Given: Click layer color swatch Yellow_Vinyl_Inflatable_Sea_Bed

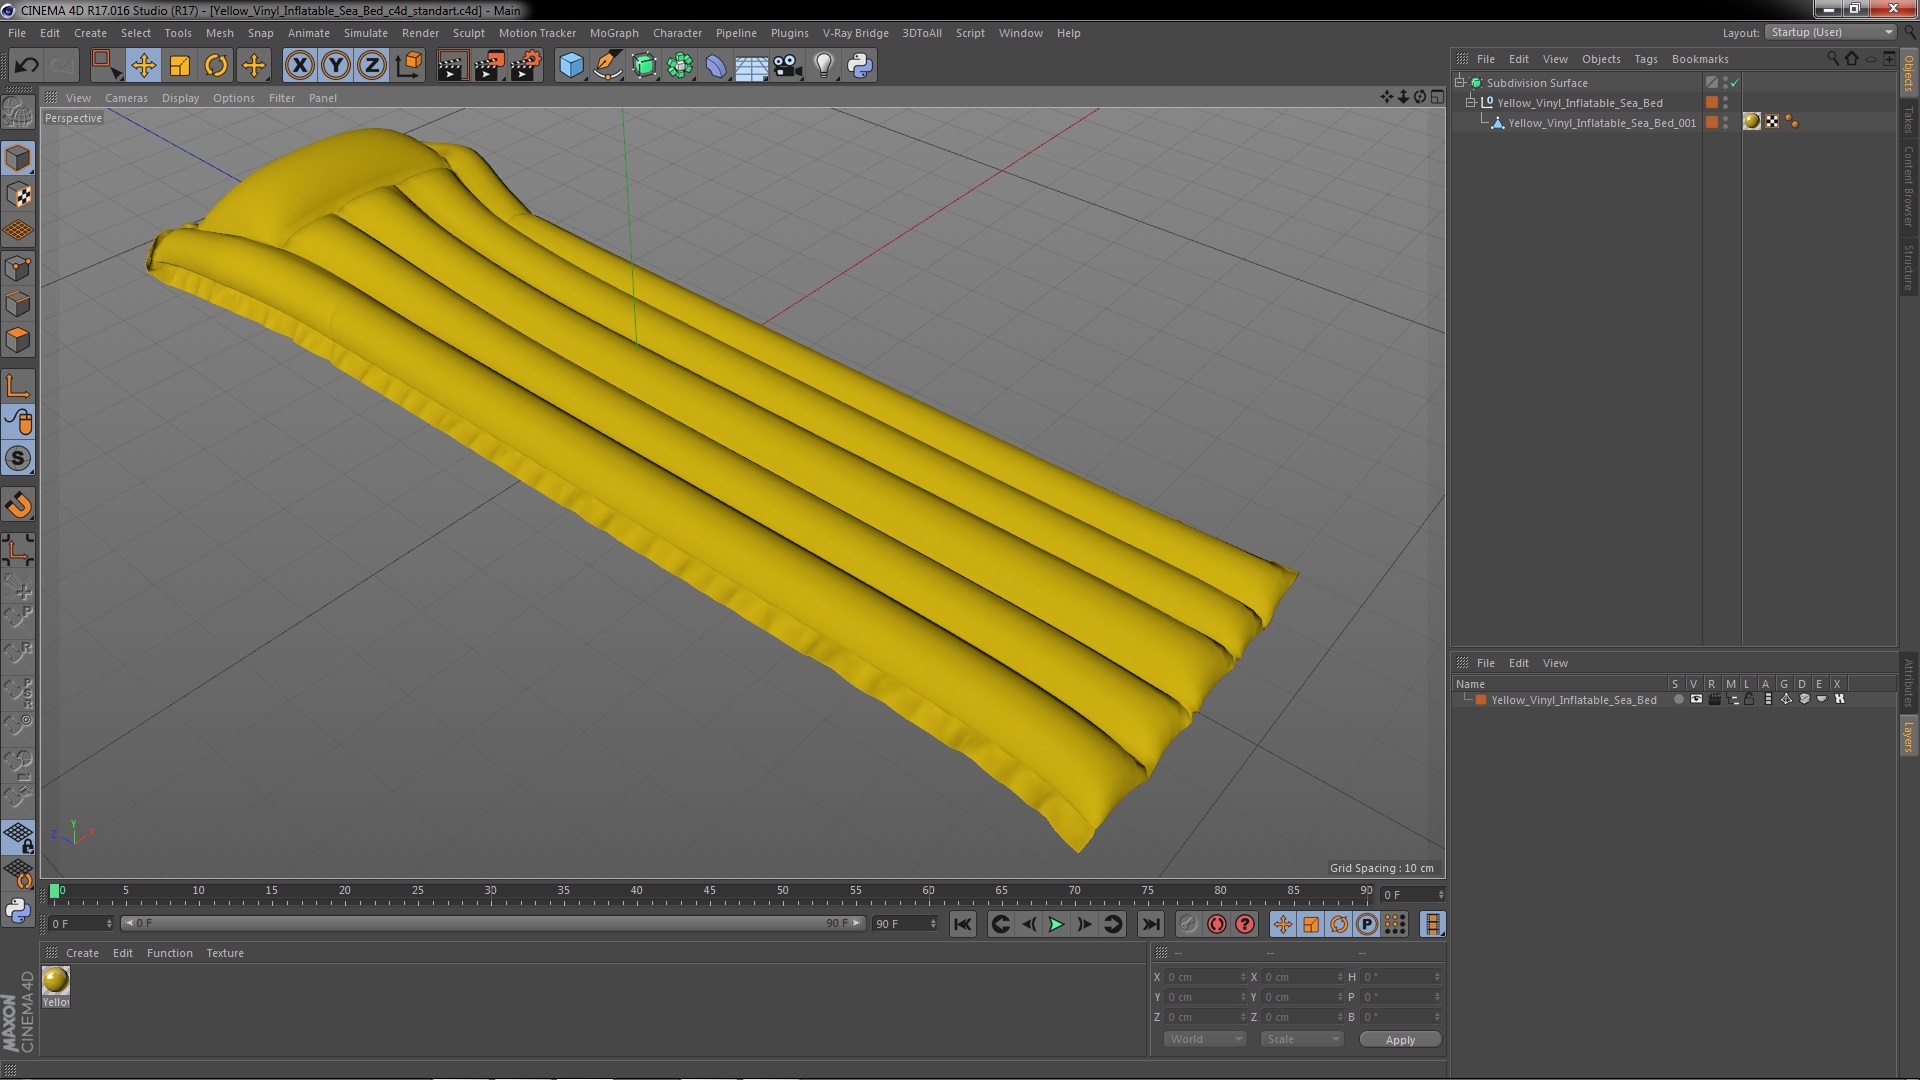Looking at the screenshot, I should tap(1481, 700).
